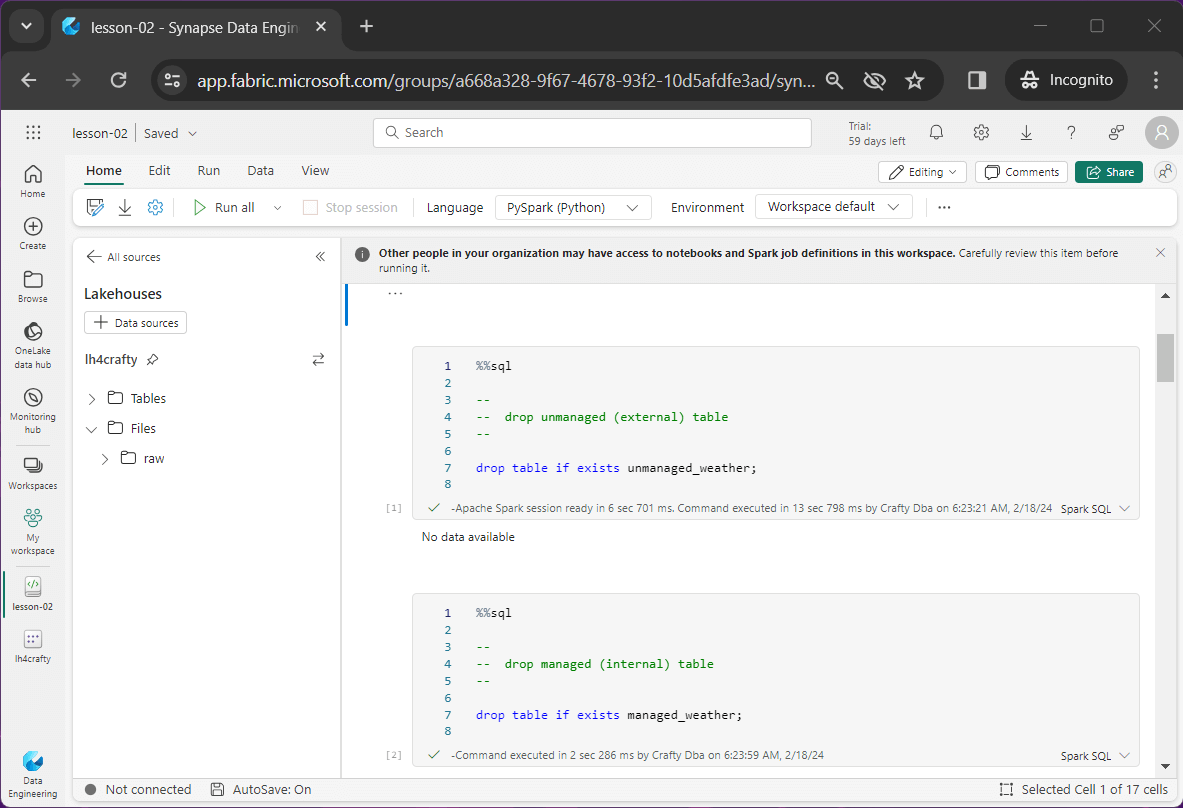The height and width of the screenshot is (808, 1183).
Task: Expand the raw folder
Action: [x=105, y=459]
